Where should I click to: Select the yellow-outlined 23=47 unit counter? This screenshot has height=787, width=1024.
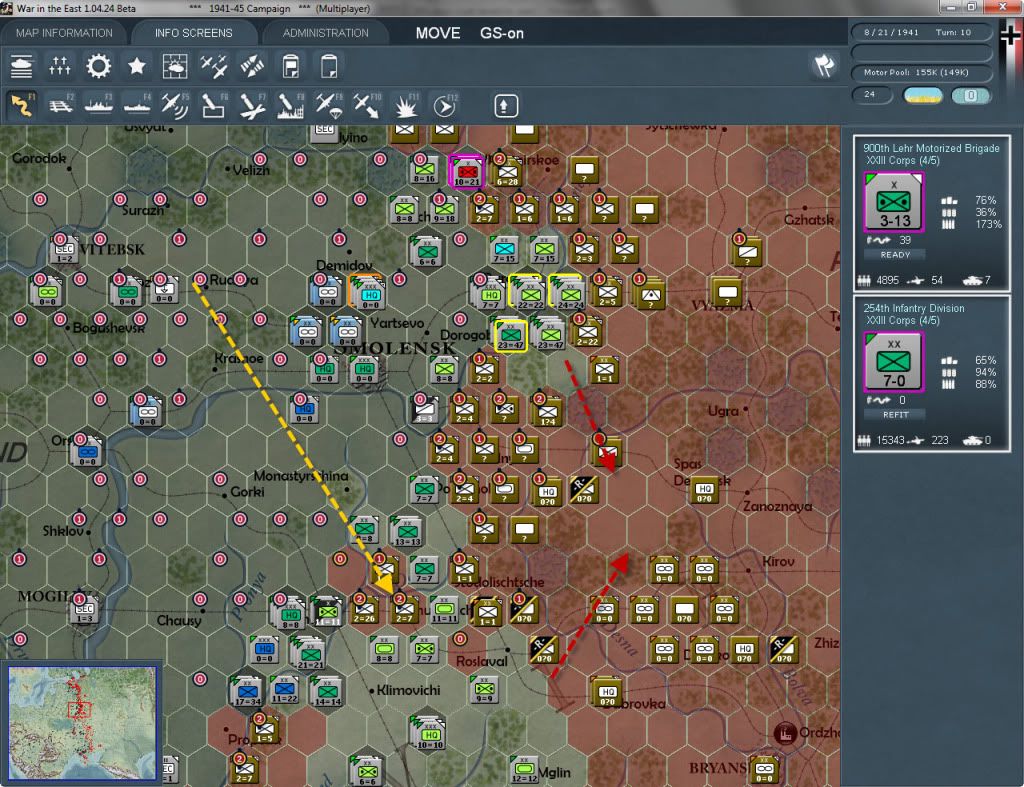coord(510,335)
